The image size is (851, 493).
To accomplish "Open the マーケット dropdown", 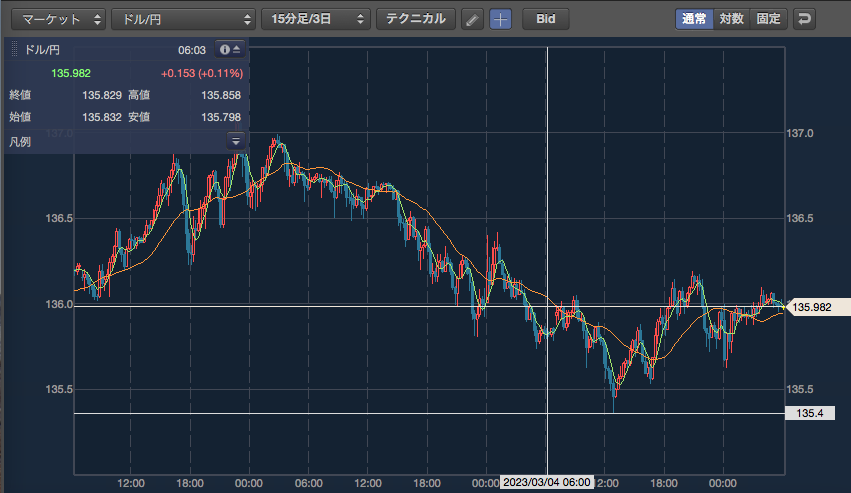I will 58,19.
